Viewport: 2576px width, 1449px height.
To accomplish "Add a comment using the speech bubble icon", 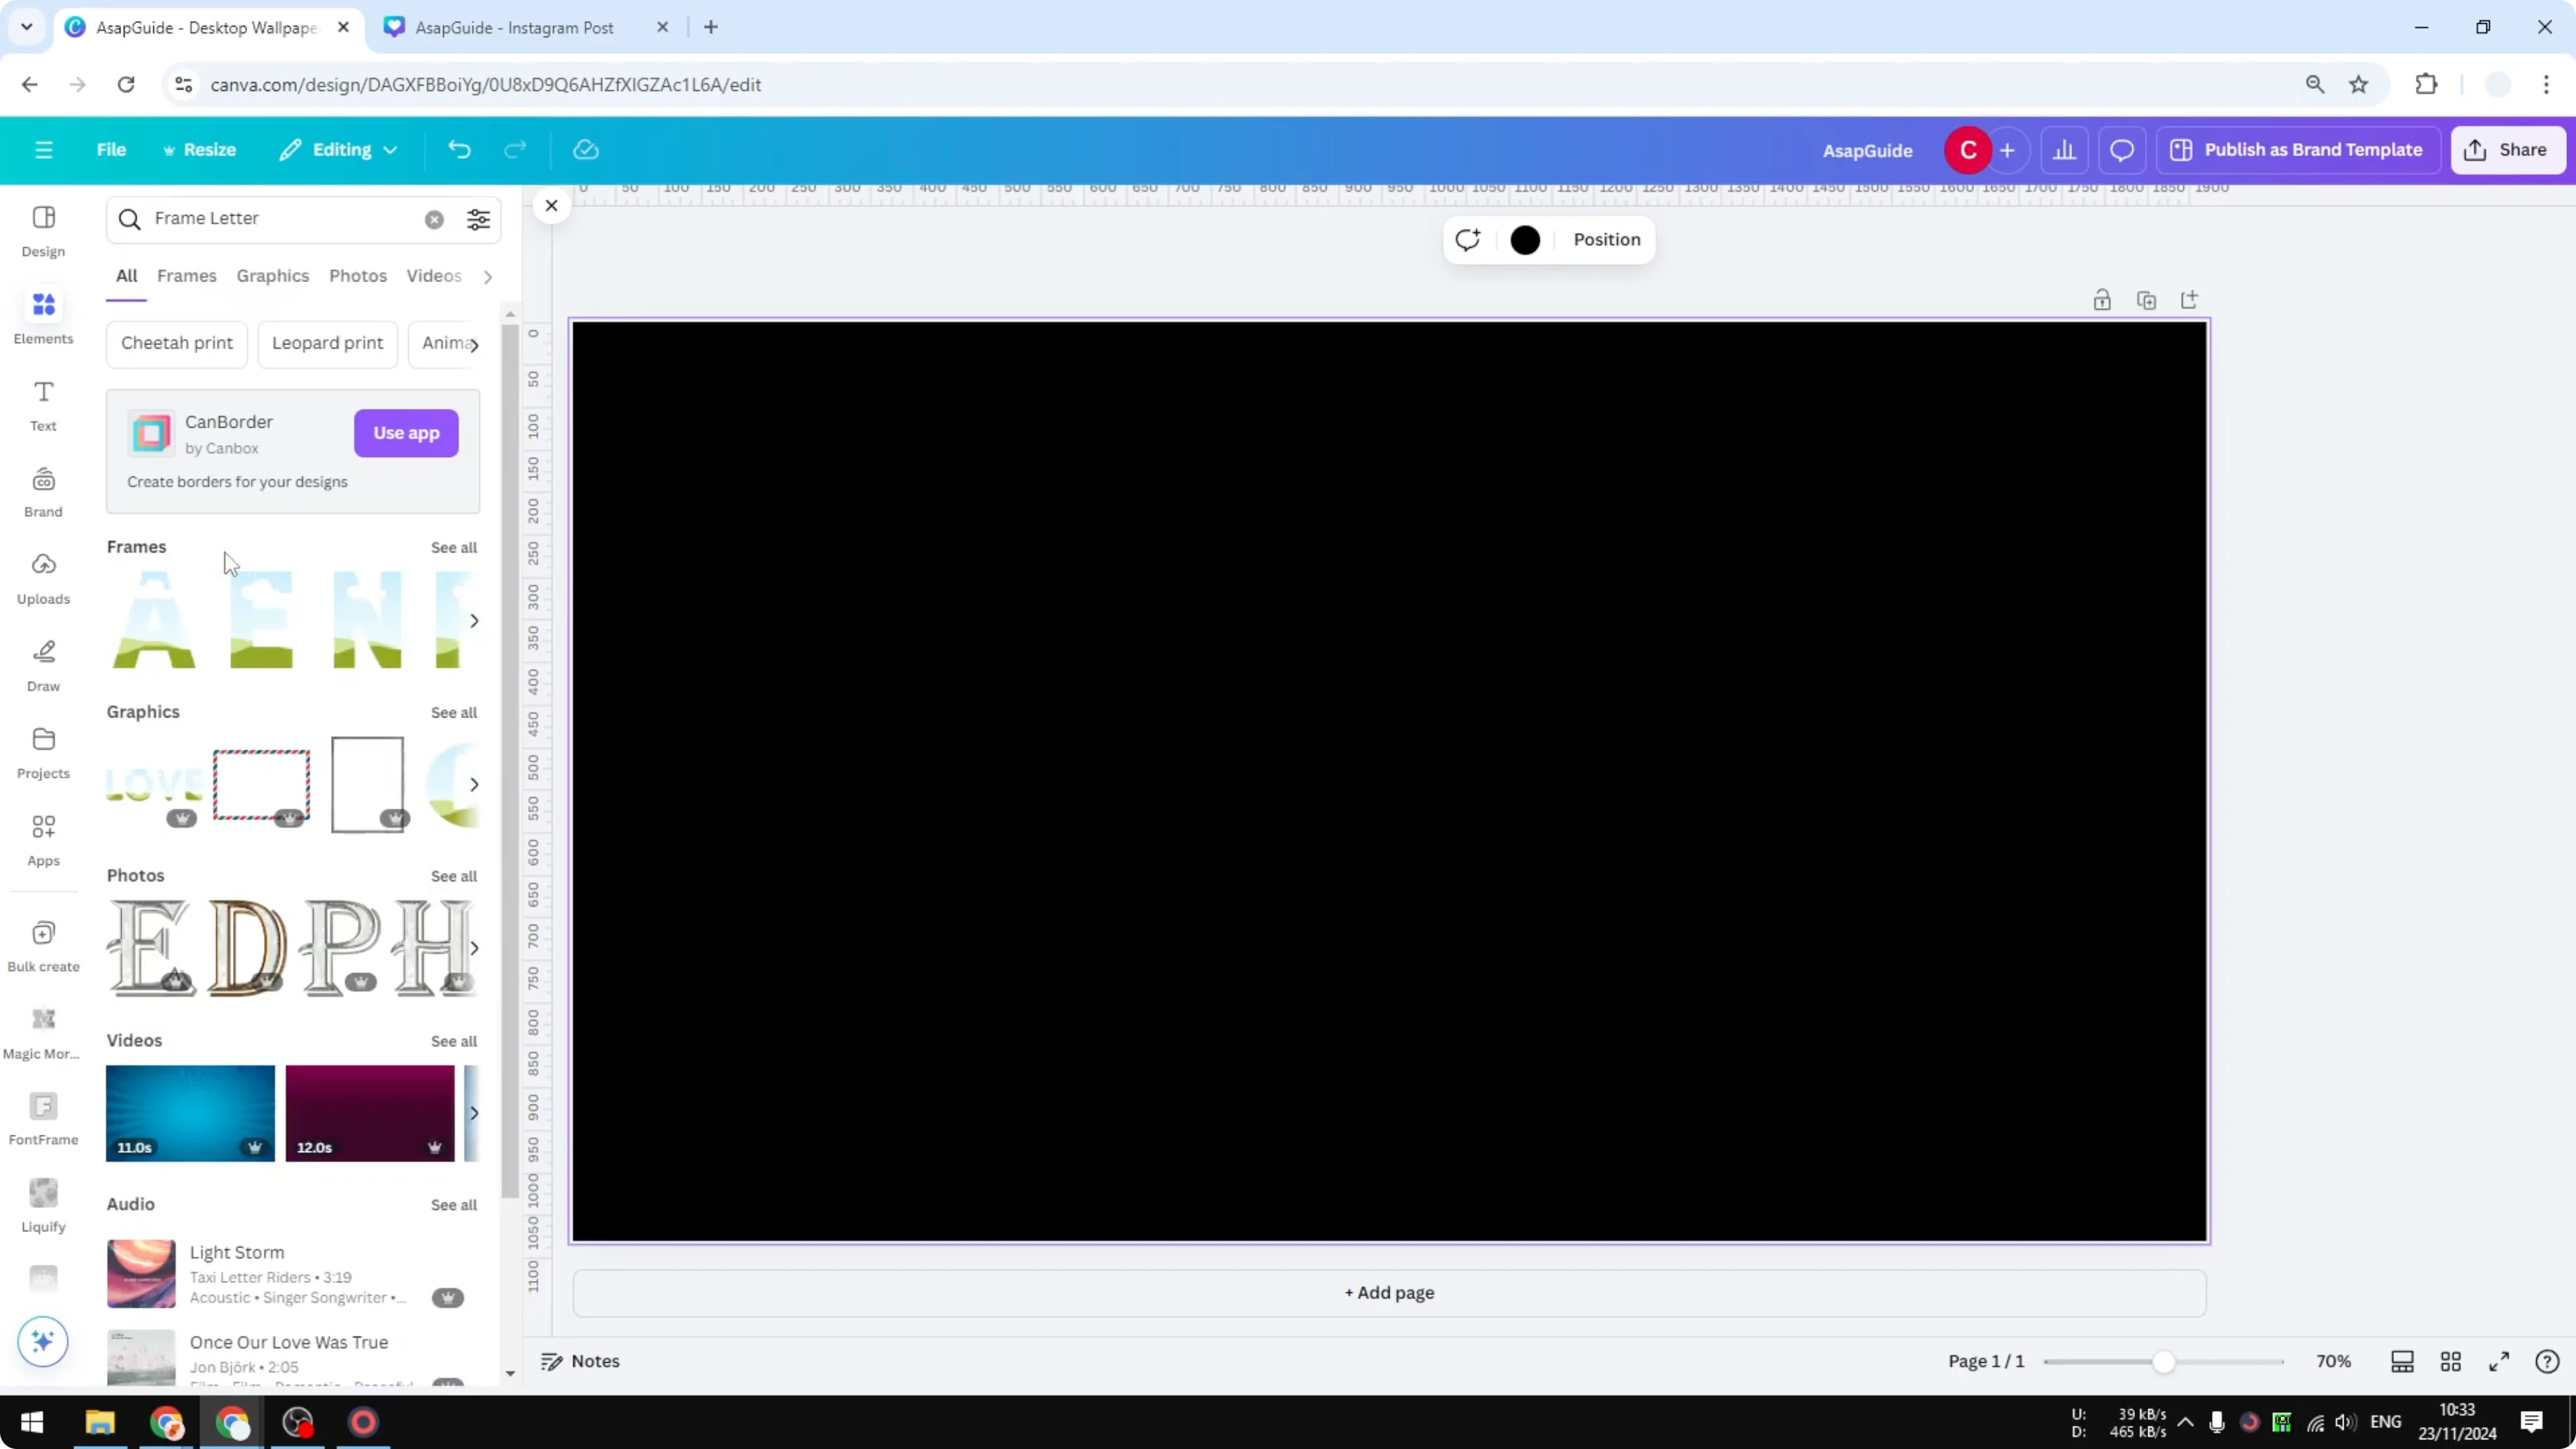I will pos(2122,149).
